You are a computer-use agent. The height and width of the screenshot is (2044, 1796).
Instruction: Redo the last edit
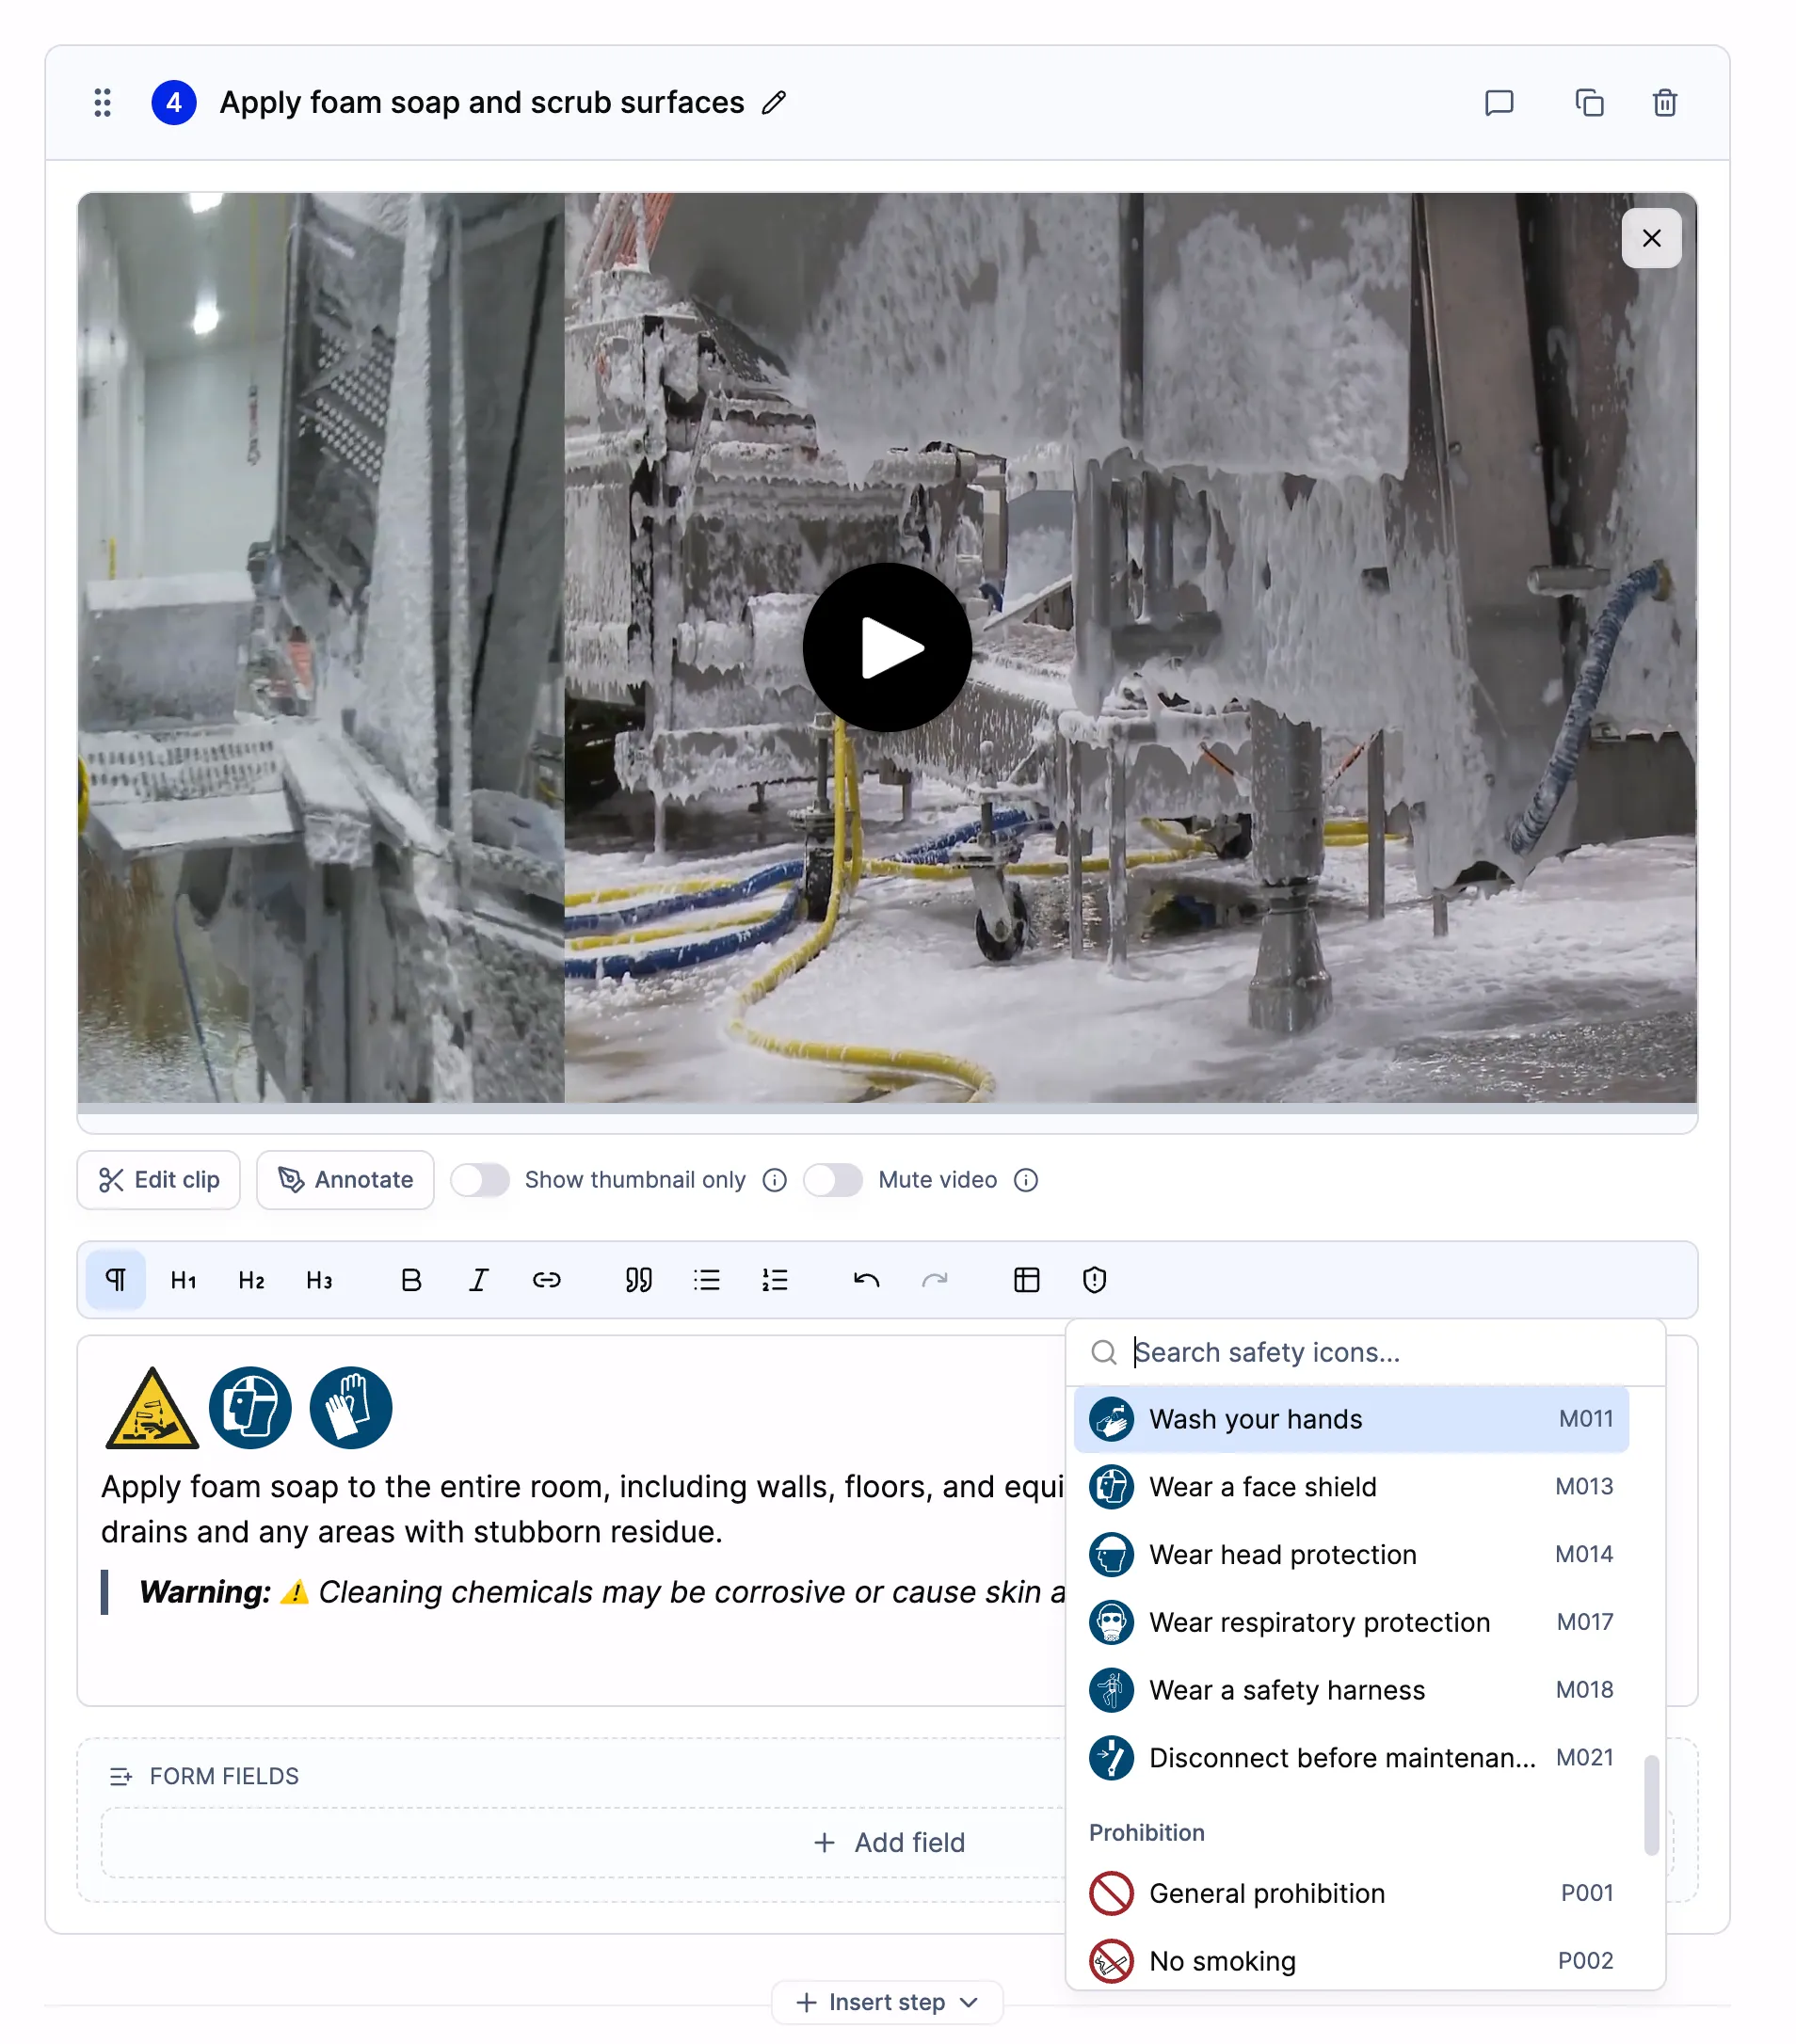pyautogui.click(x=935, y=1280)
